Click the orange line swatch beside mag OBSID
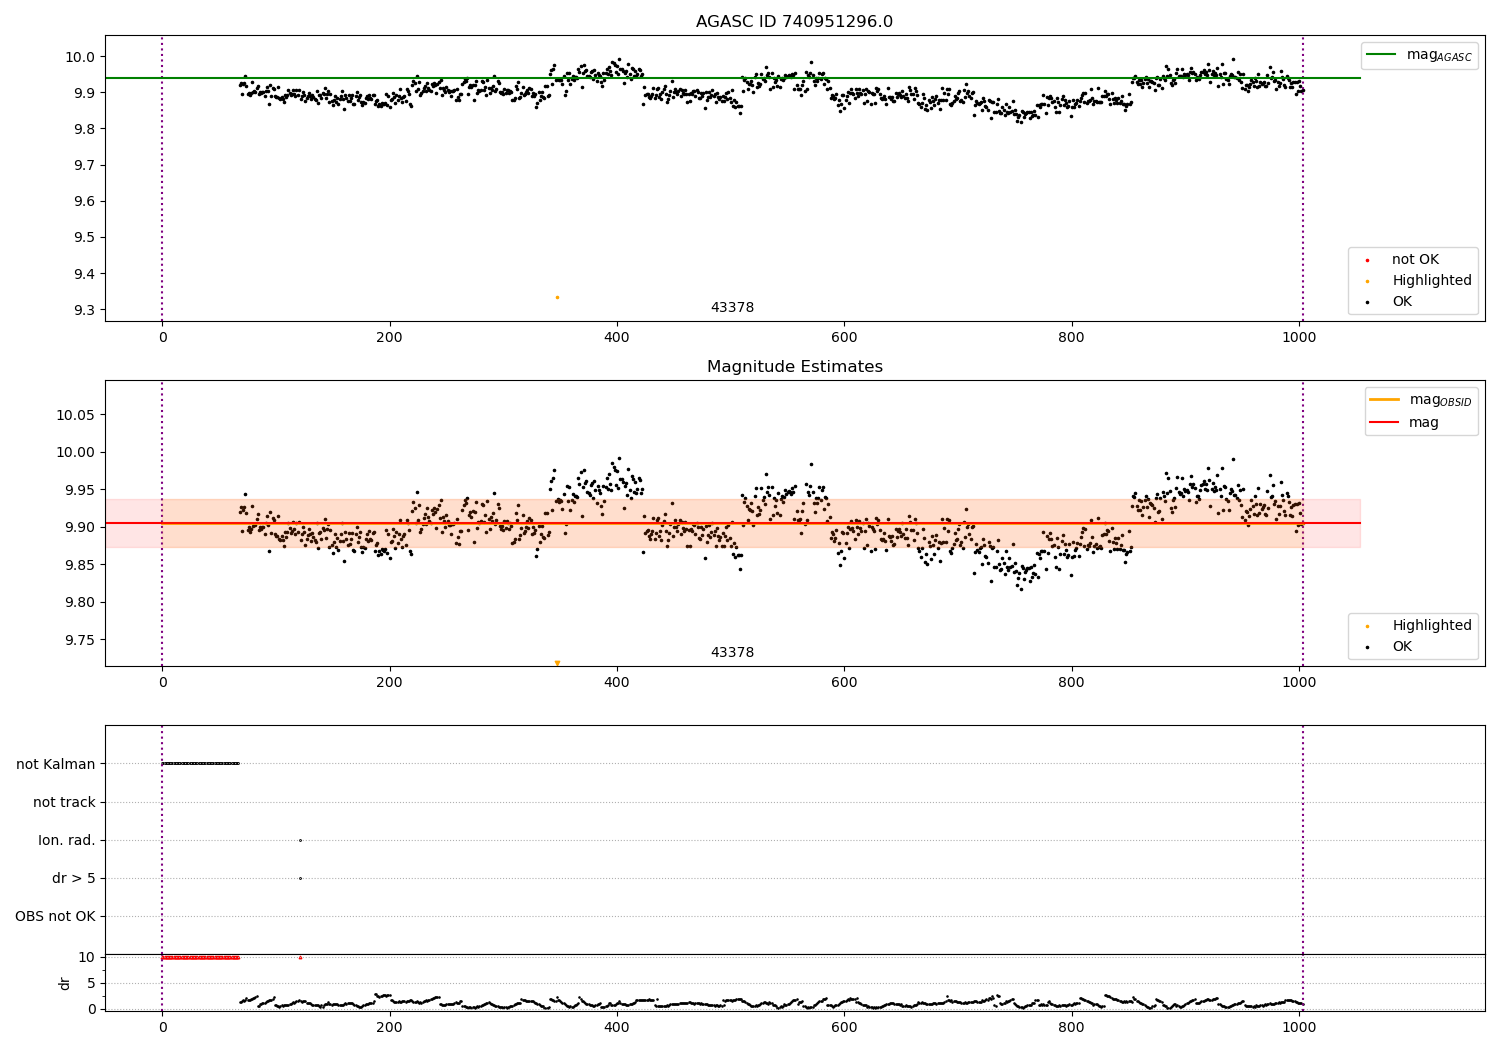This screenshot has height=1050, width=1500. (x=1384, y=400)
